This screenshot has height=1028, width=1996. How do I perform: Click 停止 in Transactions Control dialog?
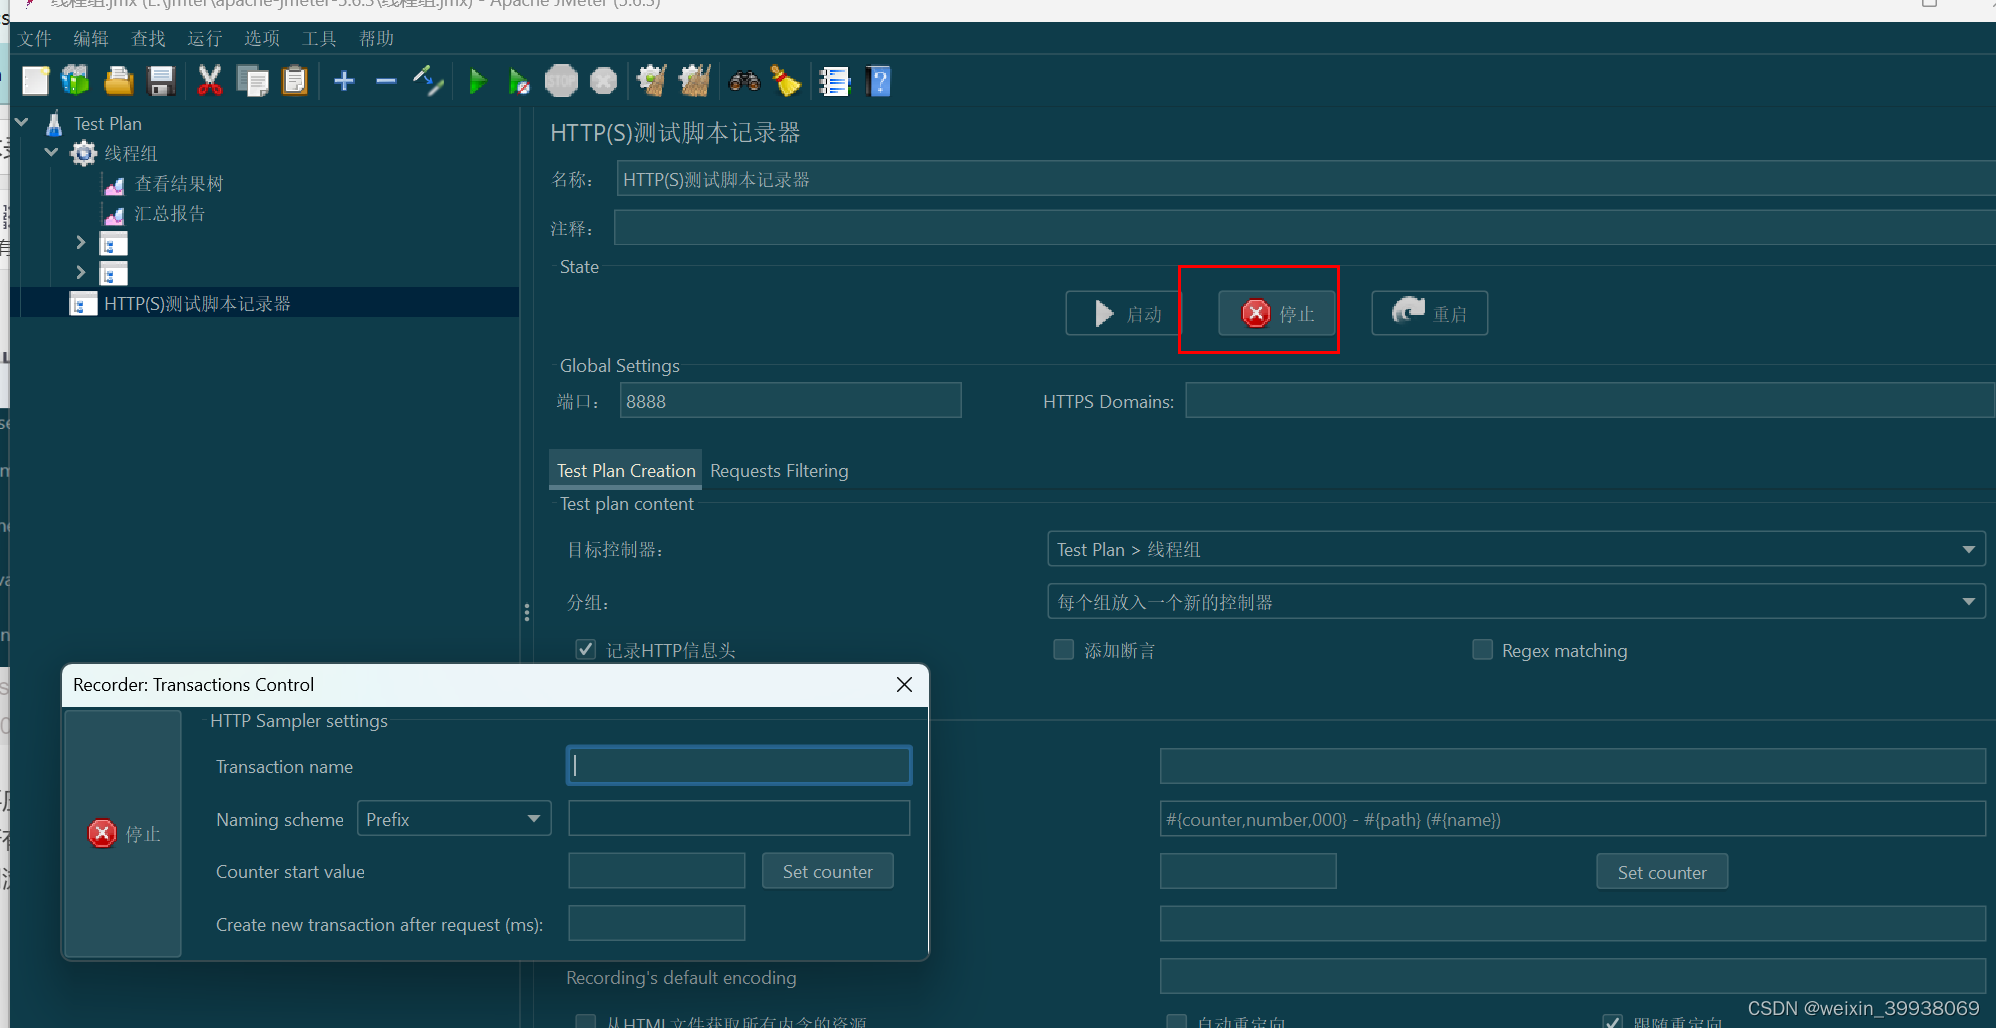[123, 833]
